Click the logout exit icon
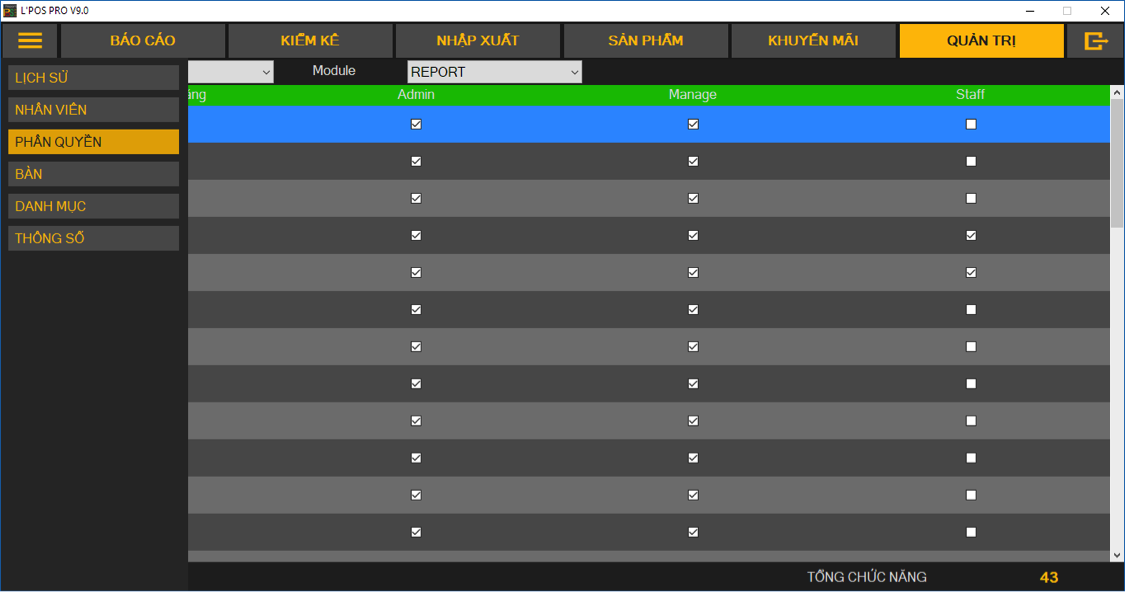This screenshot has width=1125, height=592. [x=1096, y=41]
